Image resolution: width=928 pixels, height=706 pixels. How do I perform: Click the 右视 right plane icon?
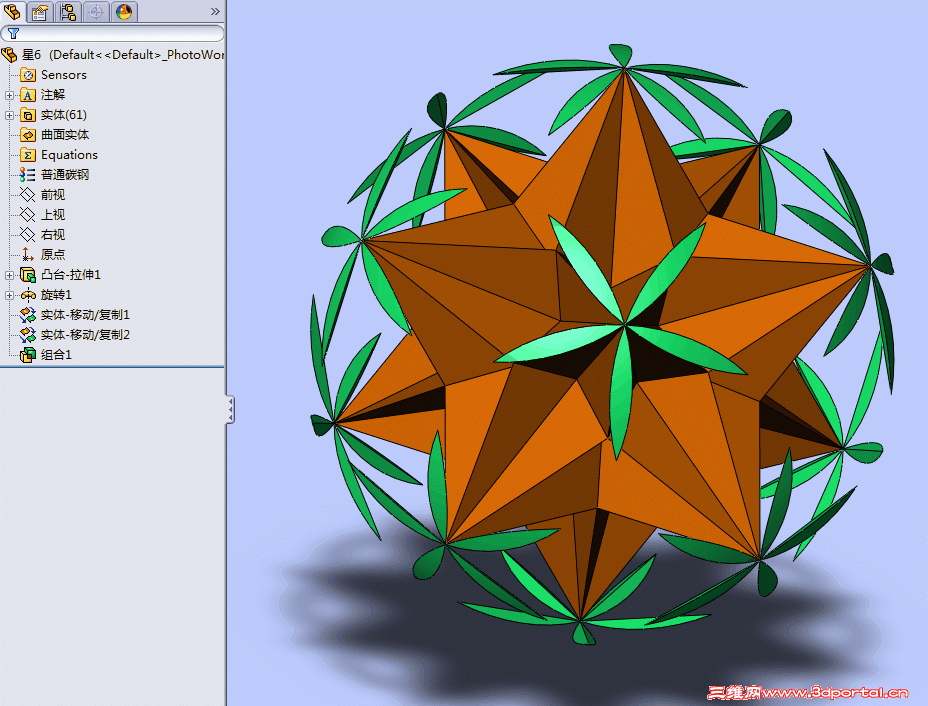coord(28,235)
